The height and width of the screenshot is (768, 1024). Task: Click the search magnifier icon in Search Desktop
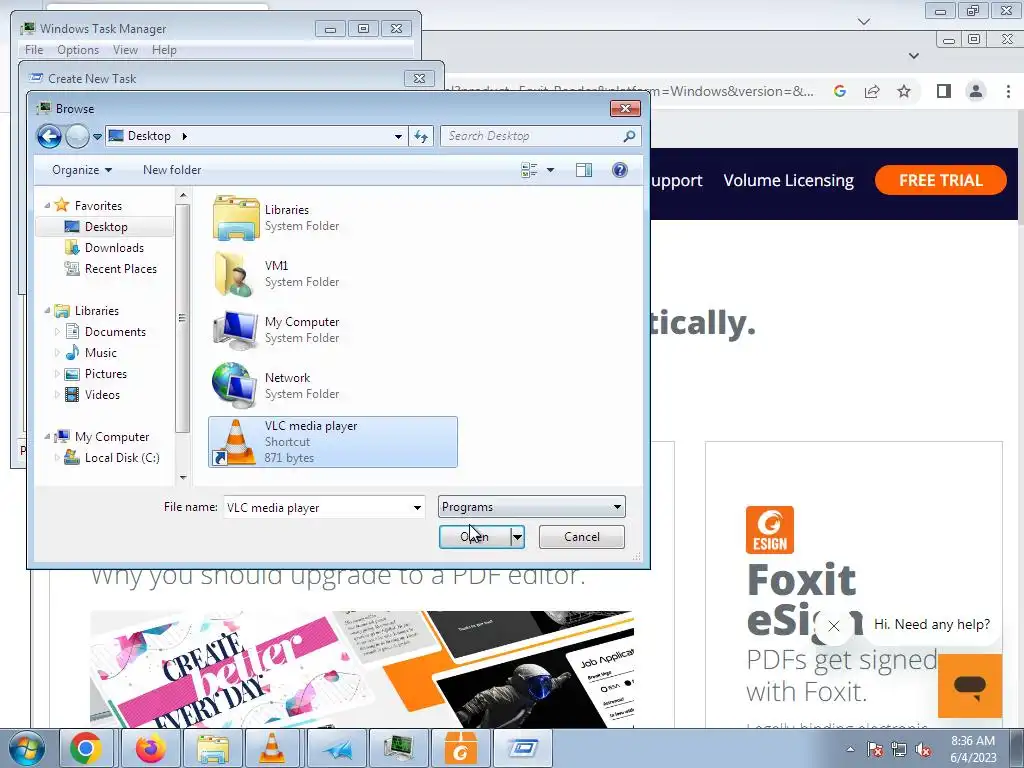click(629, 136)
